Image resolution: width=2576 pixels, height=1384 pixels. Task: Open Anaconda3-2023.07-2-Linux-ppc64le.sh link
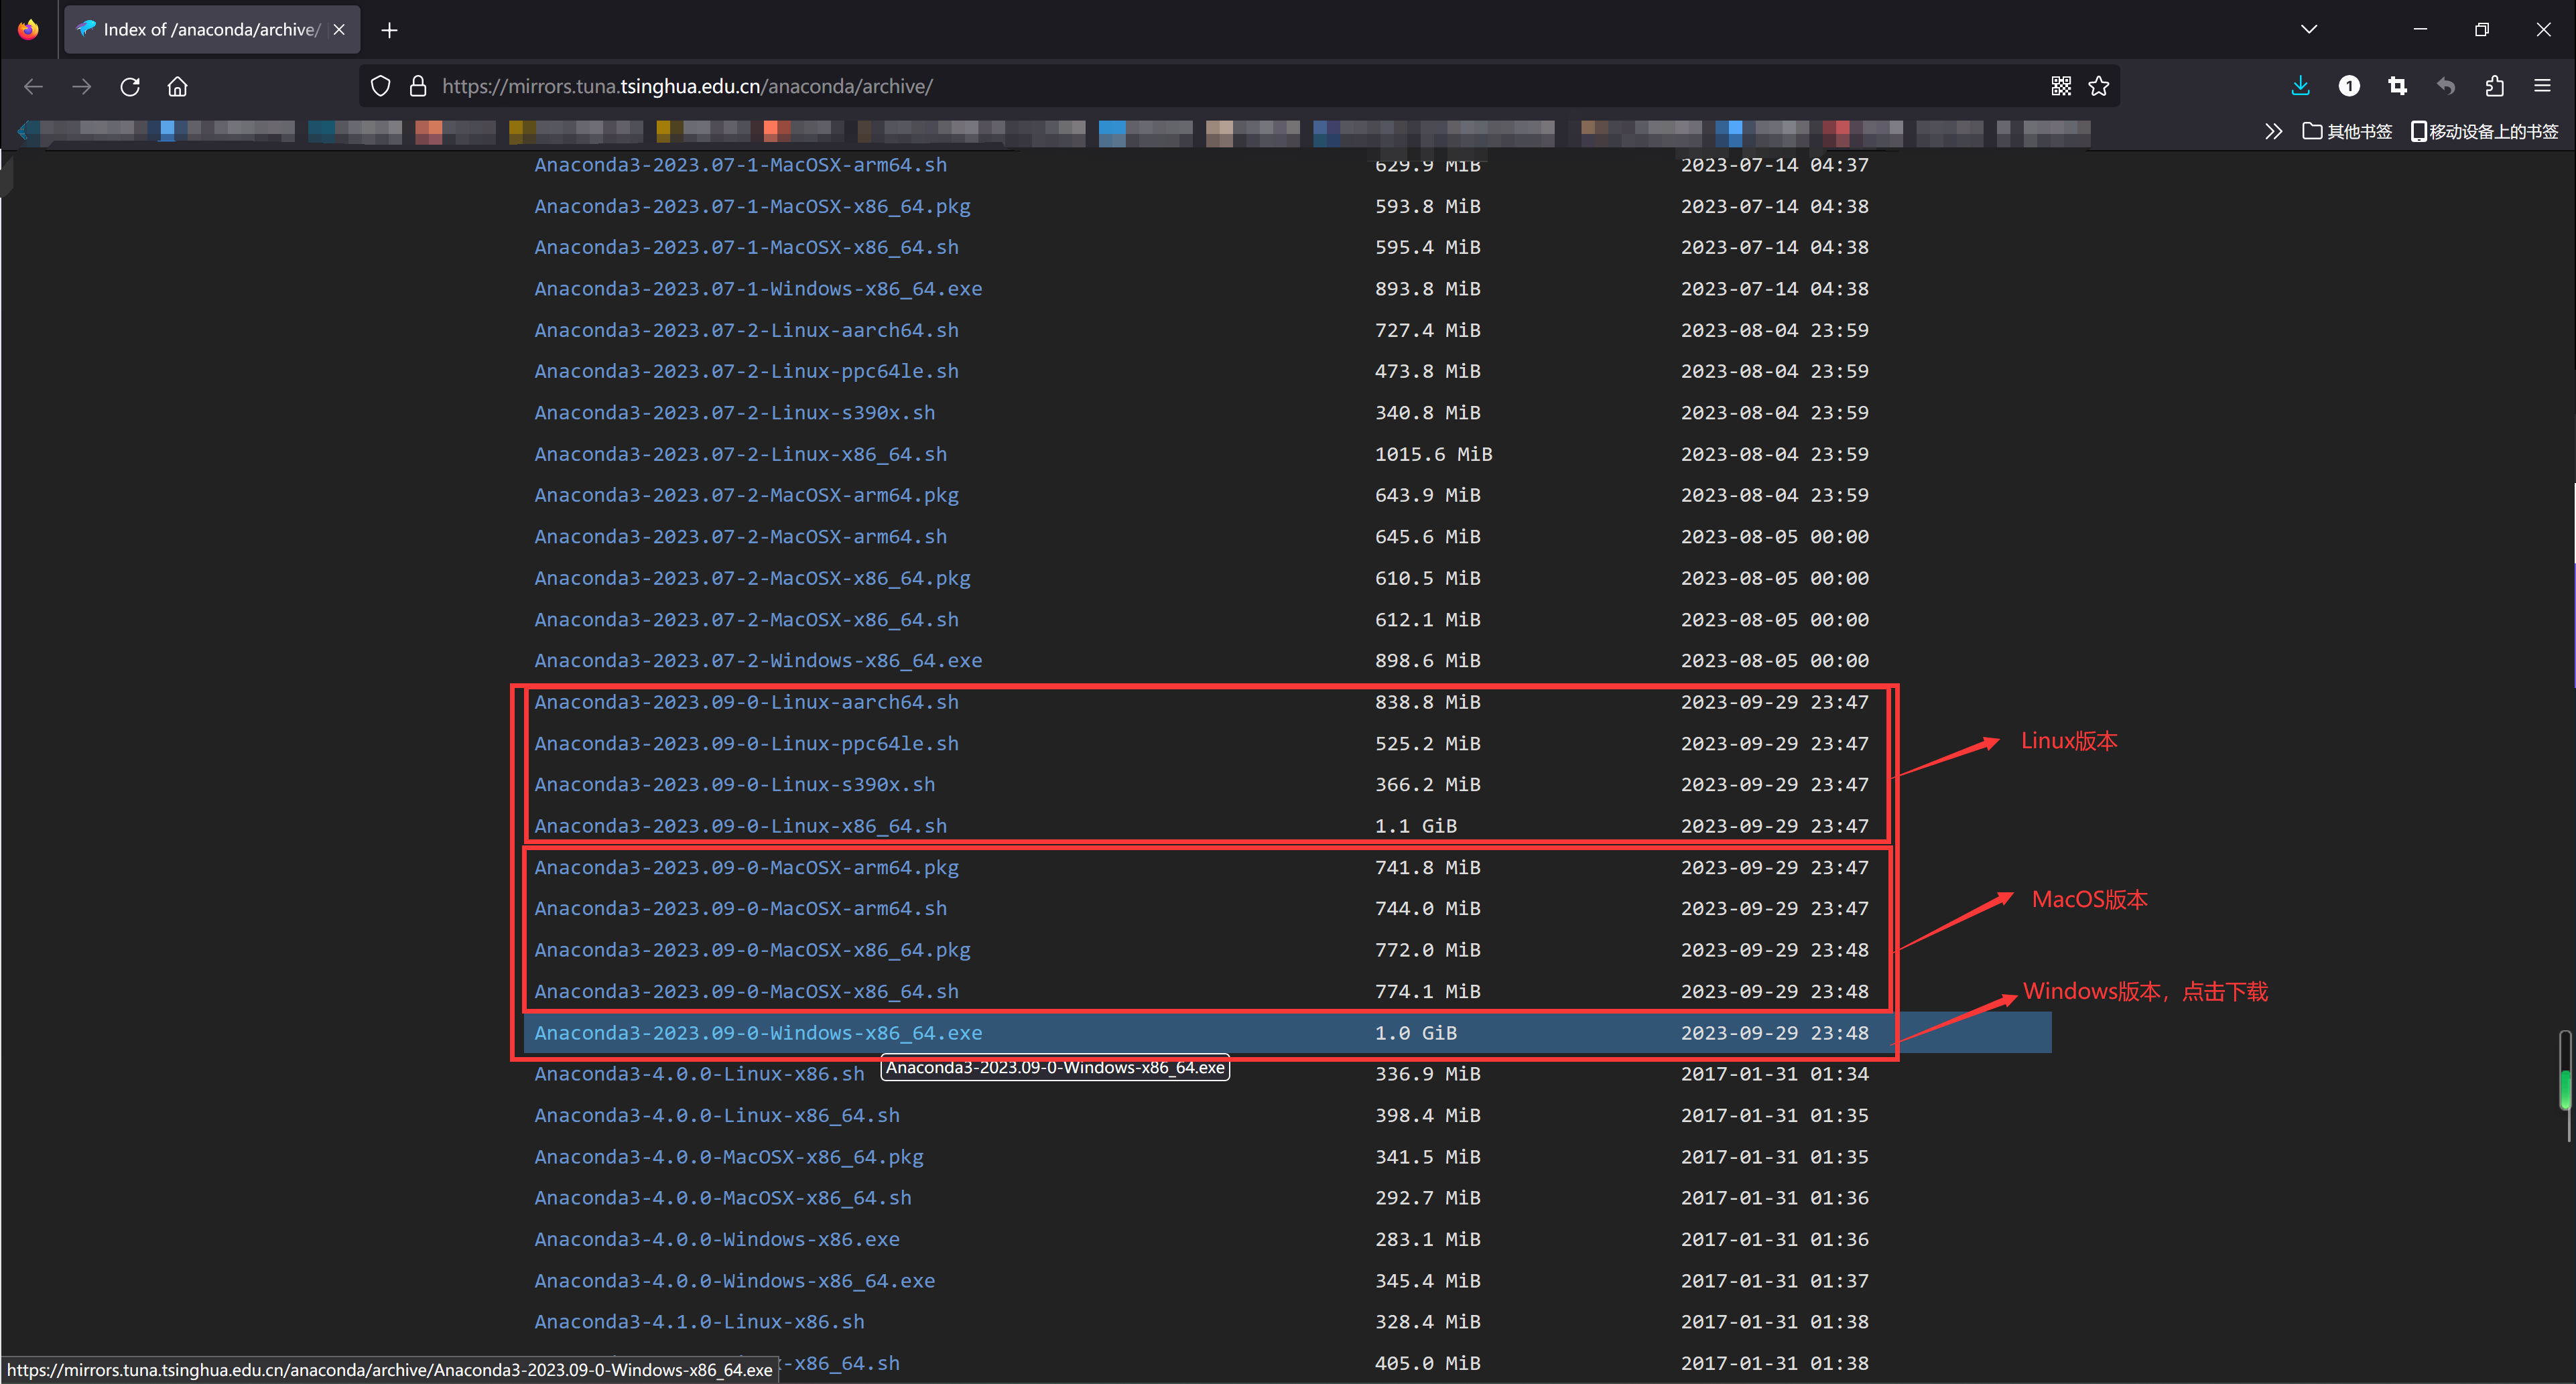[x=746, y=371]
